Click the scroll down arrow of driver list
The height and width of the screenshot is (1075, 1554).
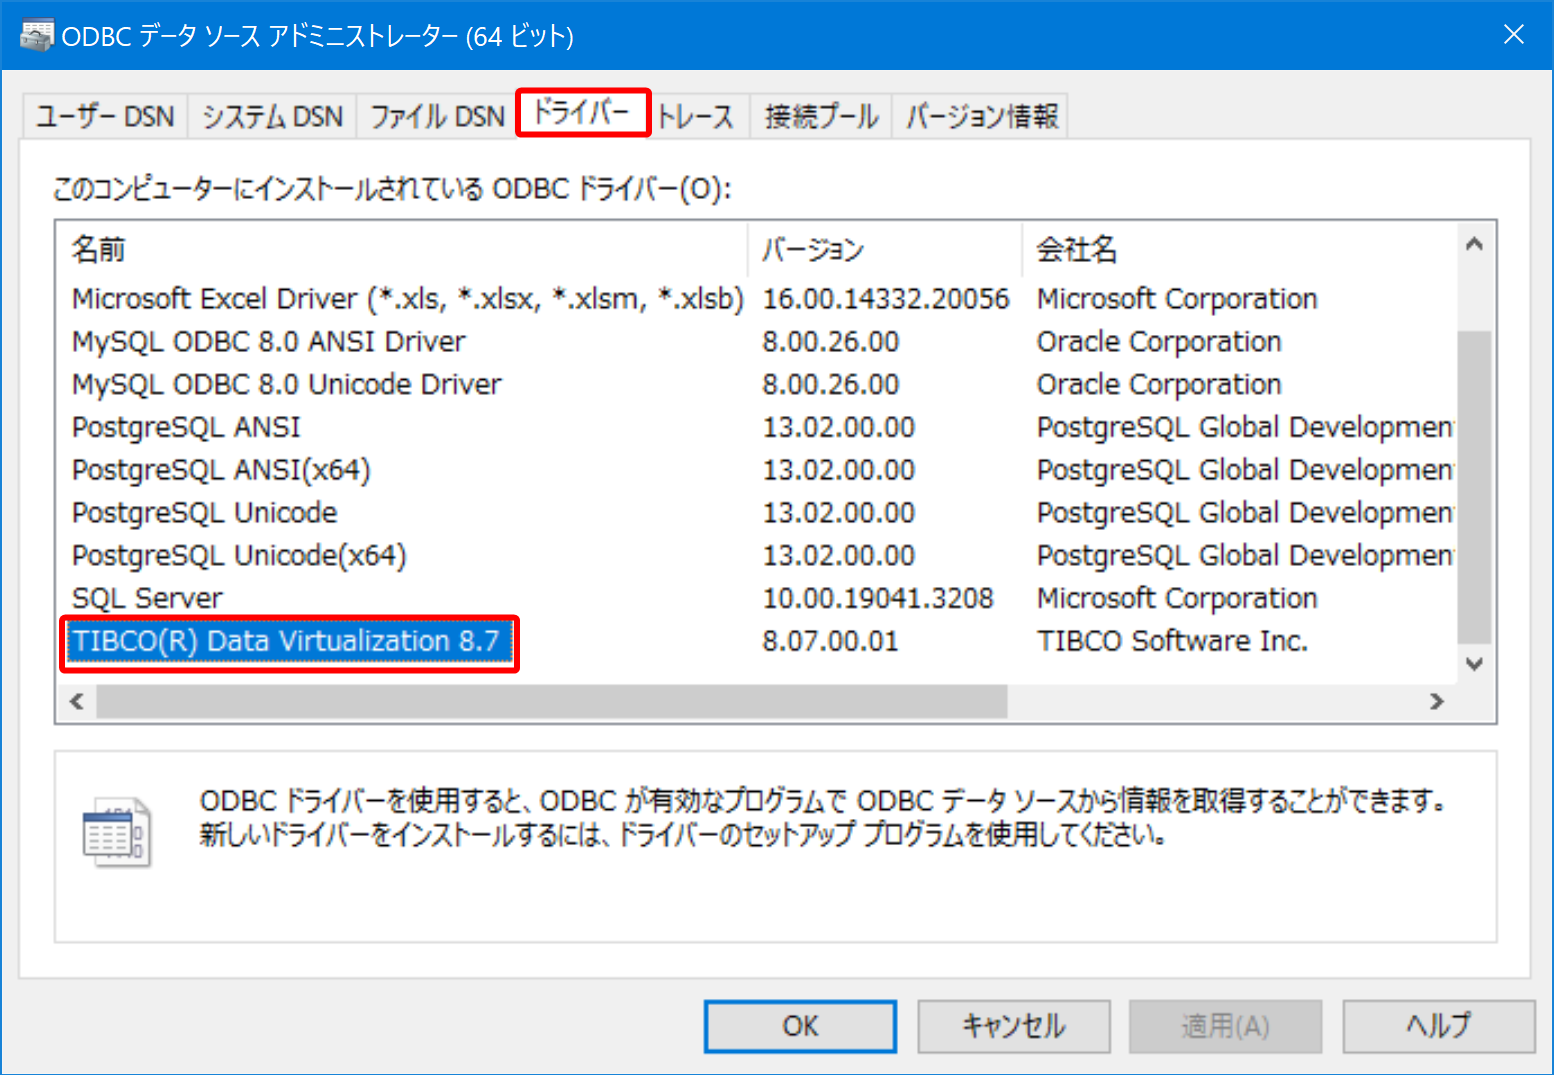[1474, 663]
